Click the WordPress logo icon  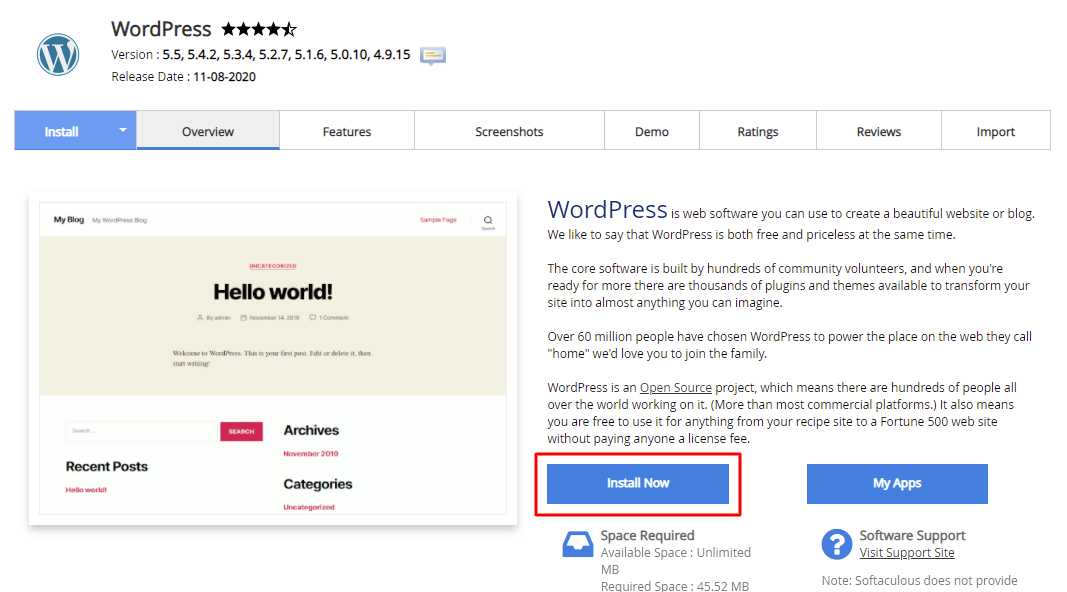(58, 54)
